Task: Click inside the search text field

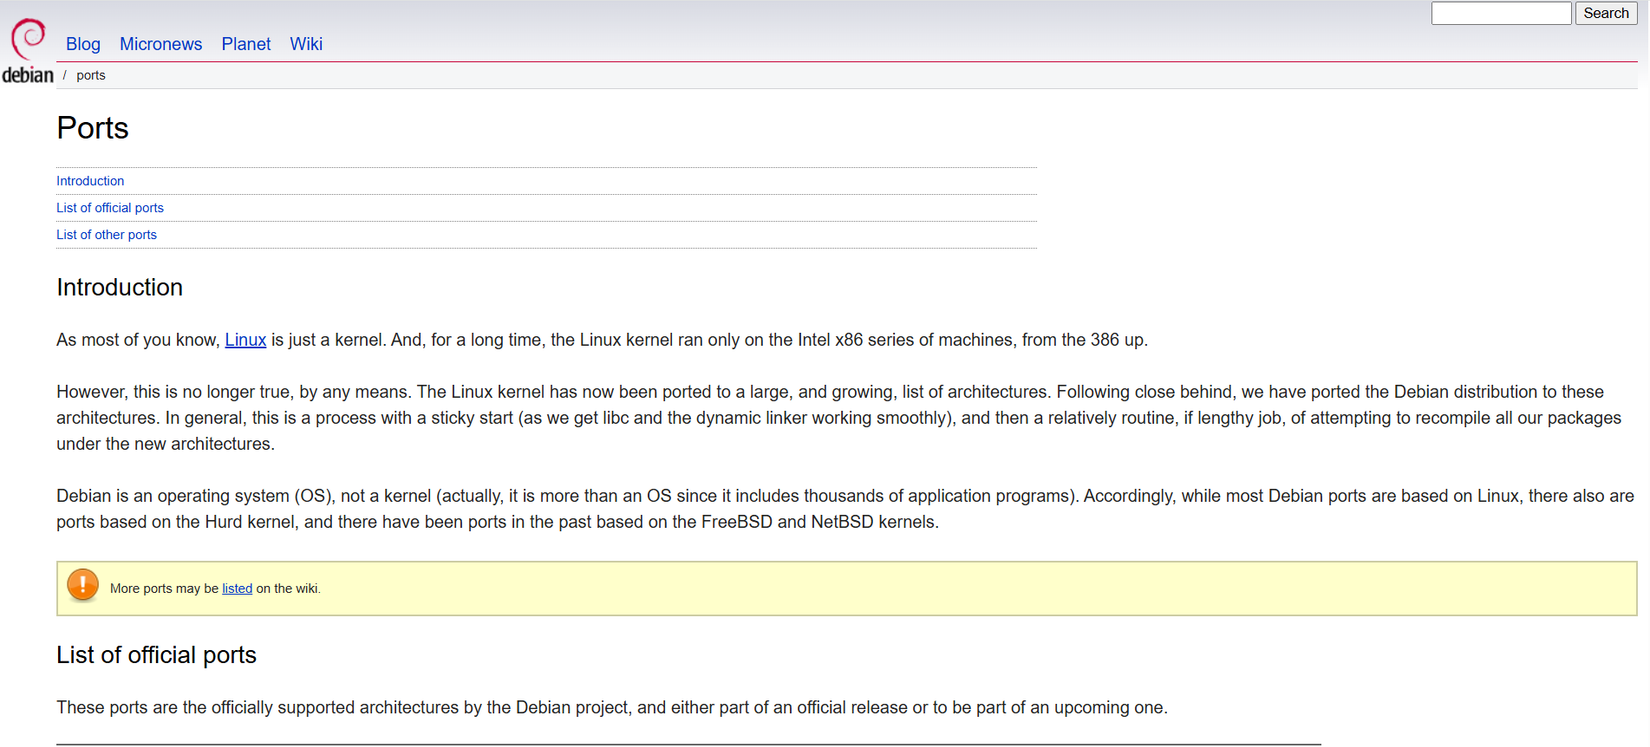Action: [x=1501, y=13]
